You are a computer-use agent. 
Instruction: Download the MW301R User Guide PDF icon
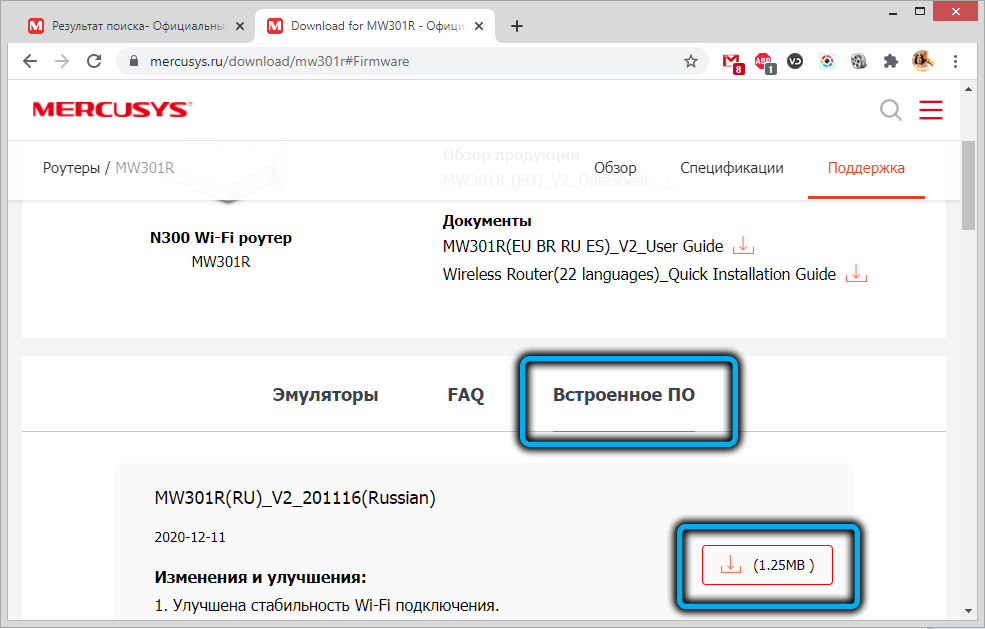(743, 246)
